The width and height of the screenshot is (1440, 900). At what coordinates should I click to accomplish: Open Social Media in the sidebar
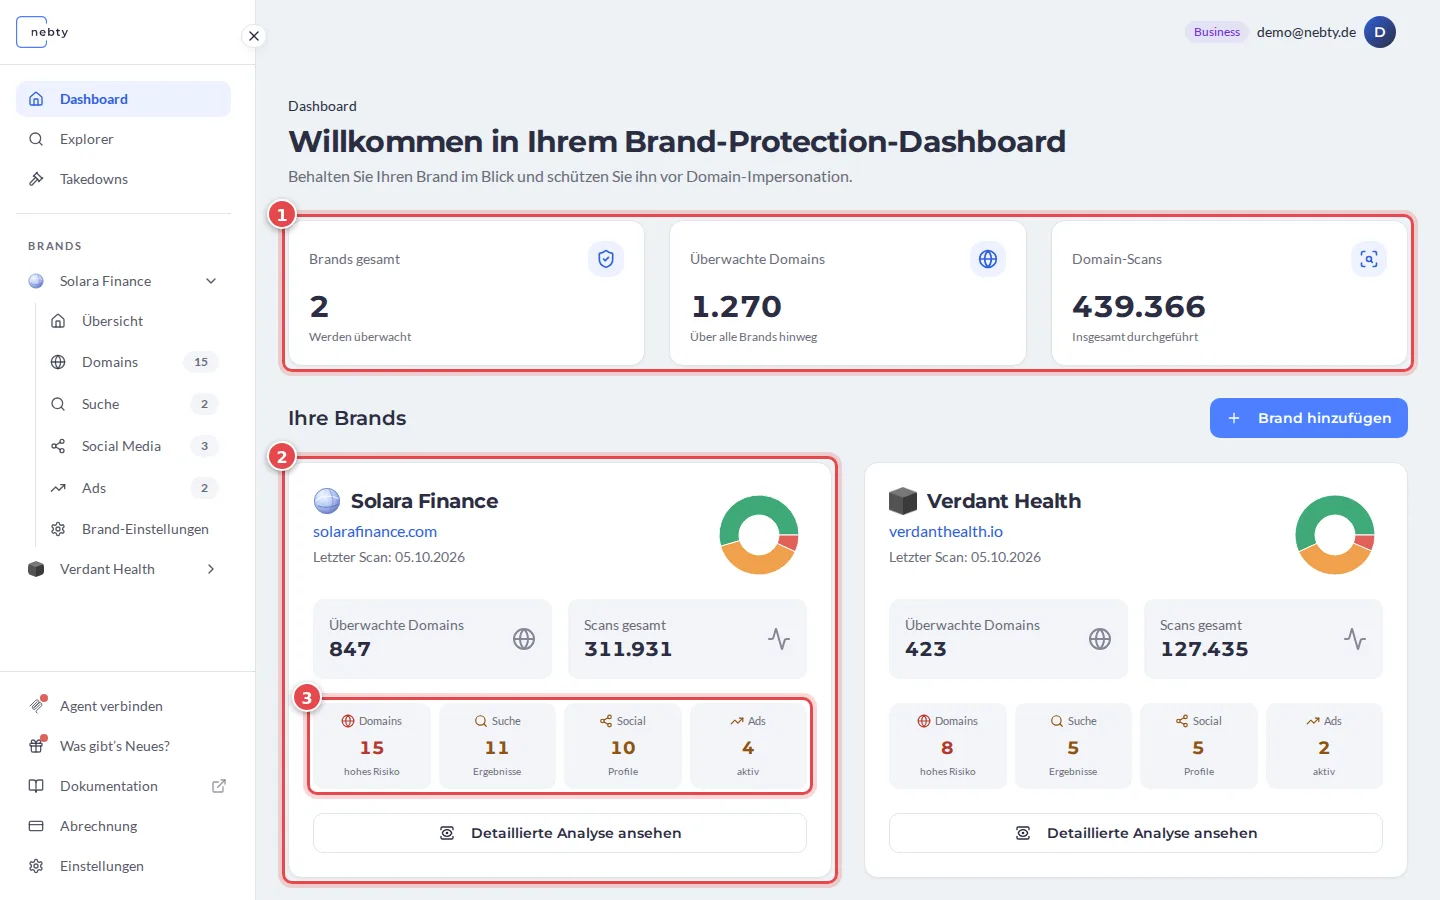click(134, 446)
